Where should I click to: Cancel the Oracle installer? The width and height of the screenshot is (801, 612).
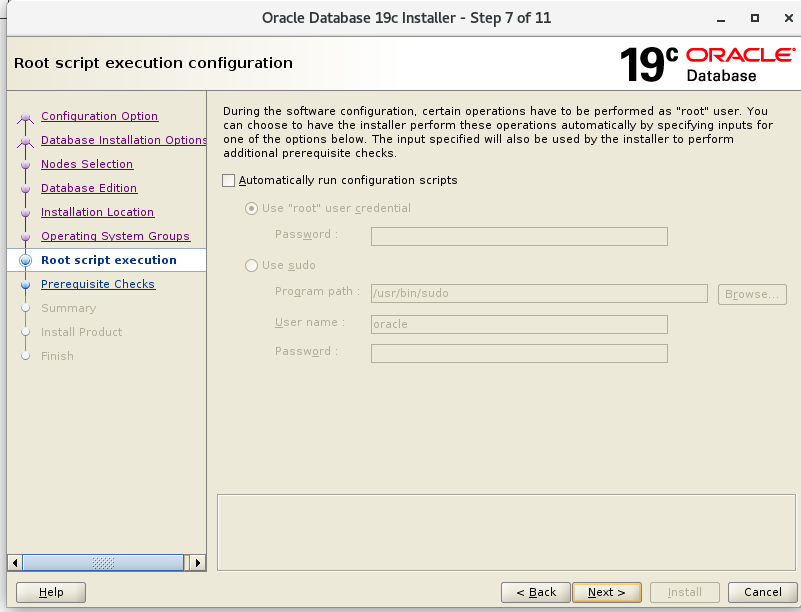(762, 592)
